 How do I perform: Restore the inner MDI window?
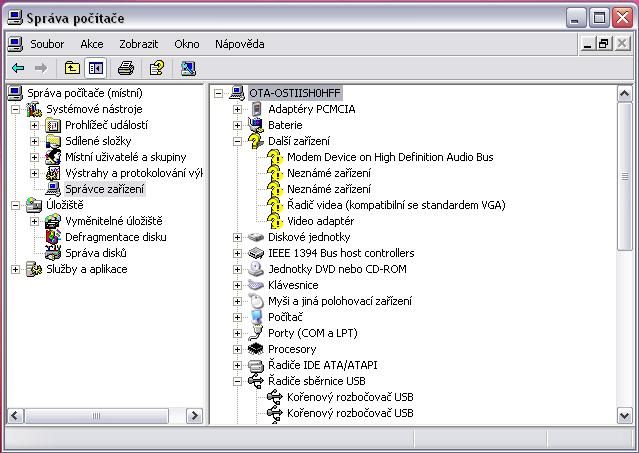[604, 43]
